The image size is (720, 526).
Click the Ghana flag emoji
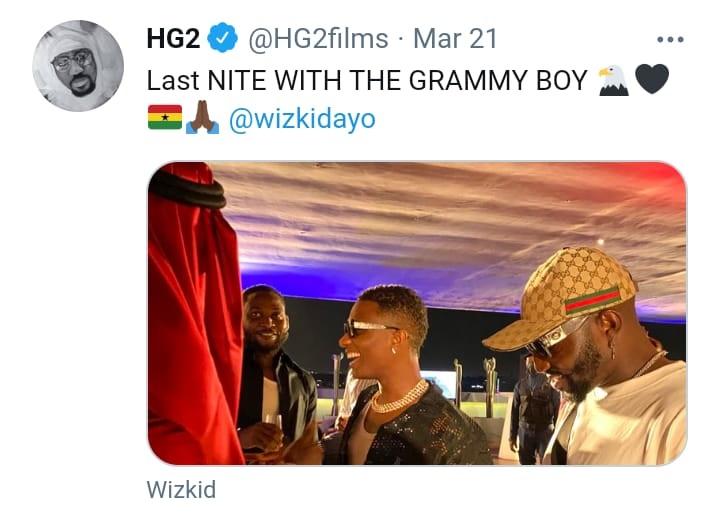click(x=165, y=119)
